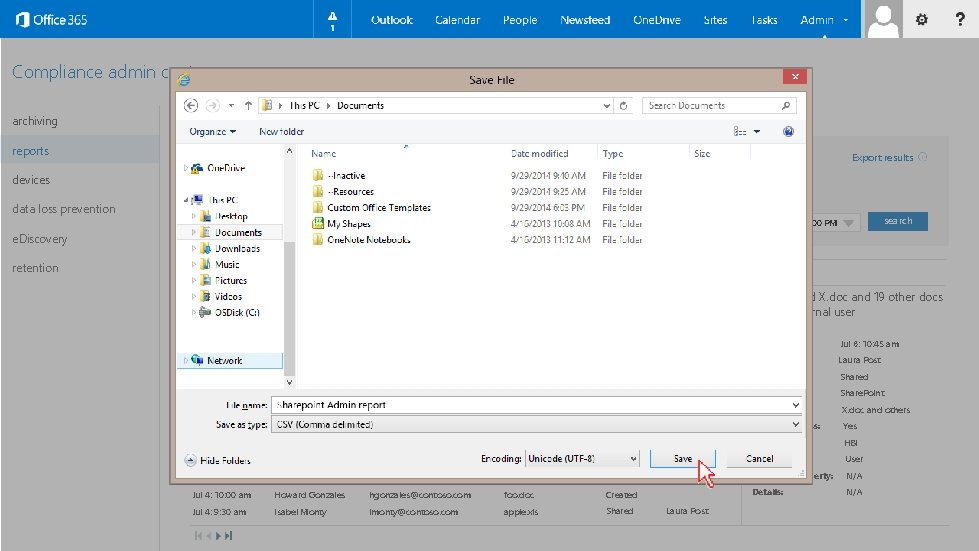This screenshot has width=979, height=551.
Task: Expand the Admin menu arrow
Action: tap(846, 20)
